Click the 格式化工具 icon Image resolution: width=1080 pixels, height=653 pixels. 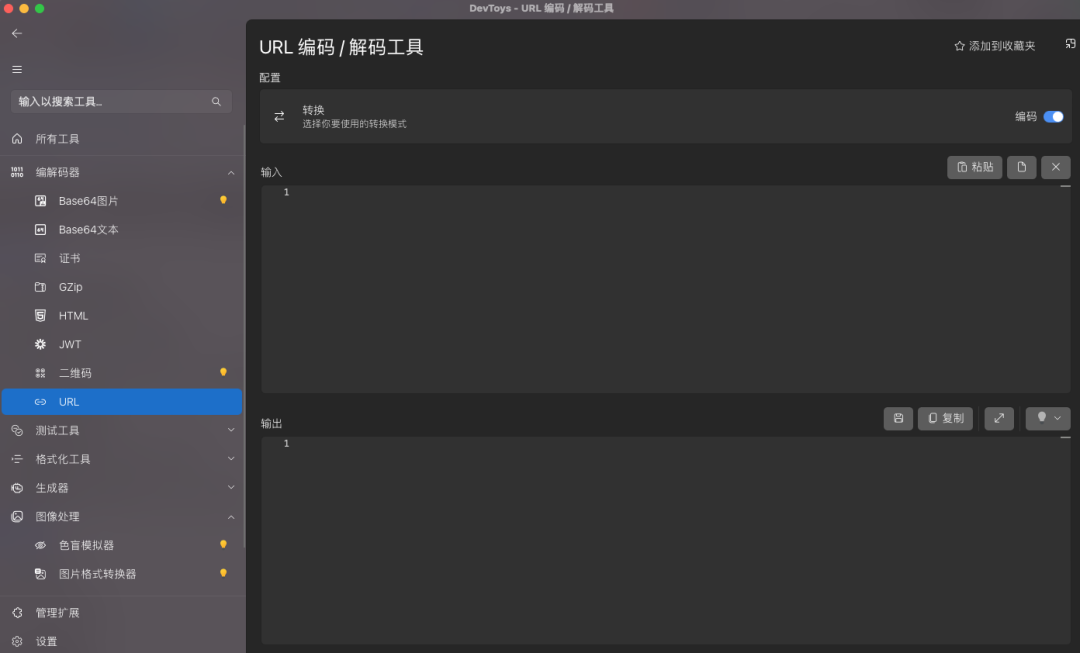pos(17,459)
